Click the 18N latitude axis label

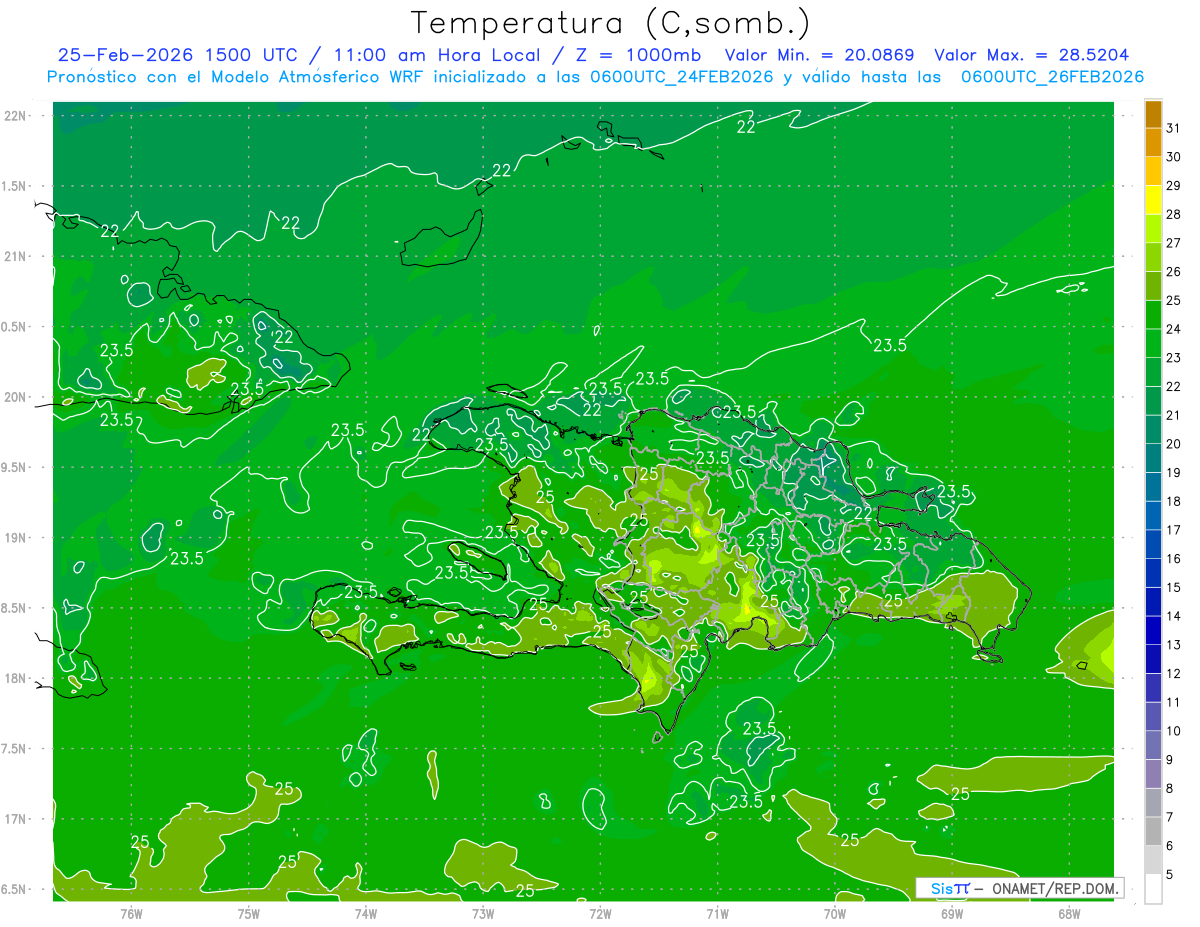click(15, 678)
